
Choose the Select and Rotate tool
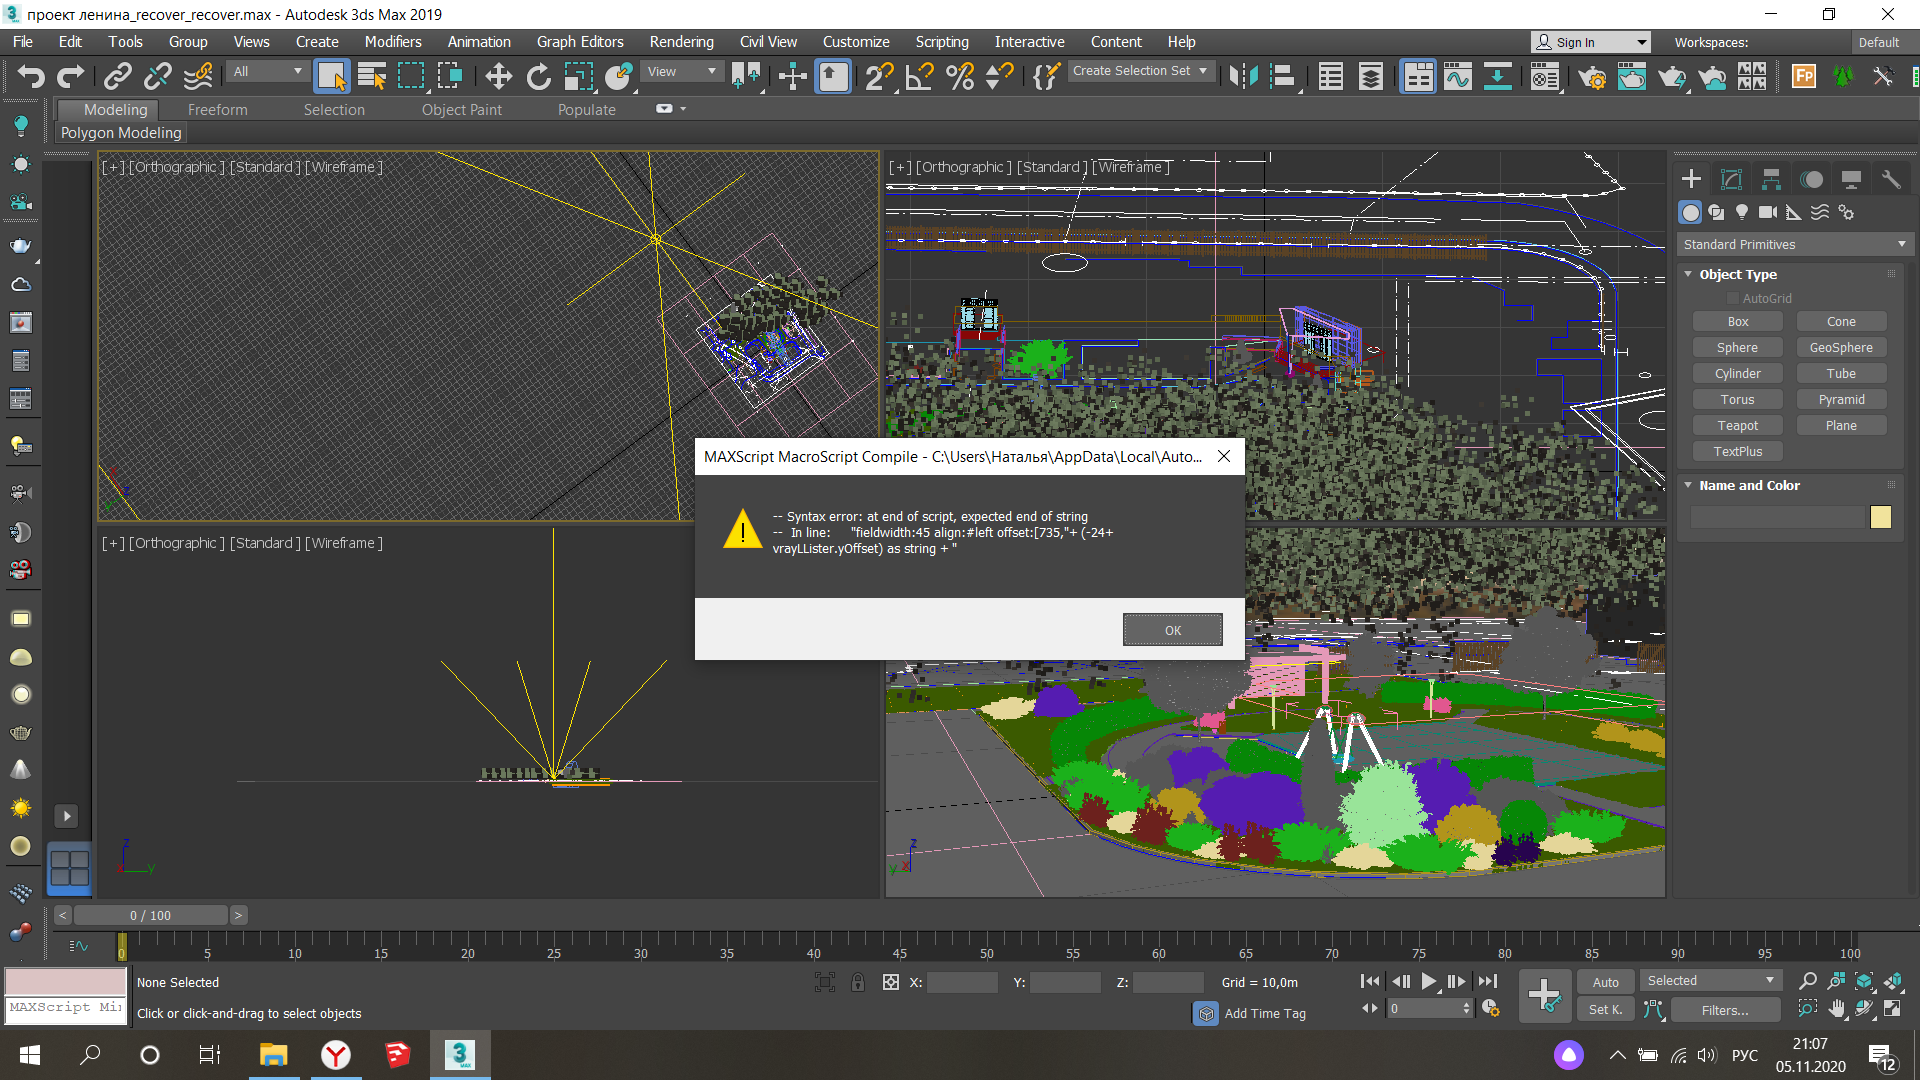(538, 76)
